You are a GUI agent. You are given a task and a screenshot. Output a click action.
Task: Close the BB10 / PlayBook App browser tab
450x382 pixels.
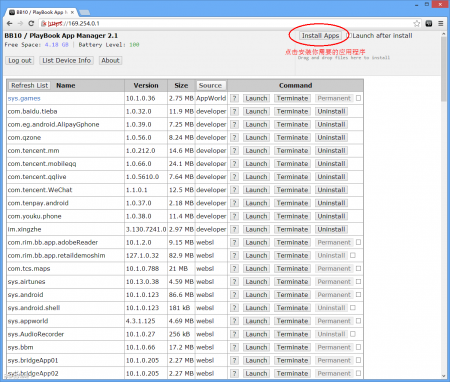click(x=72, y=12)
